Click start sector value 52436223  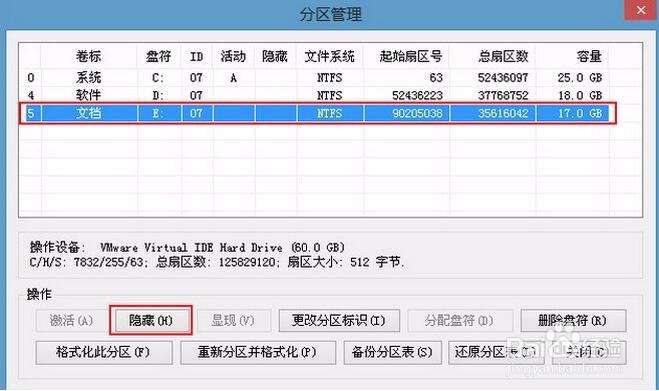click(x=417, y=95)
